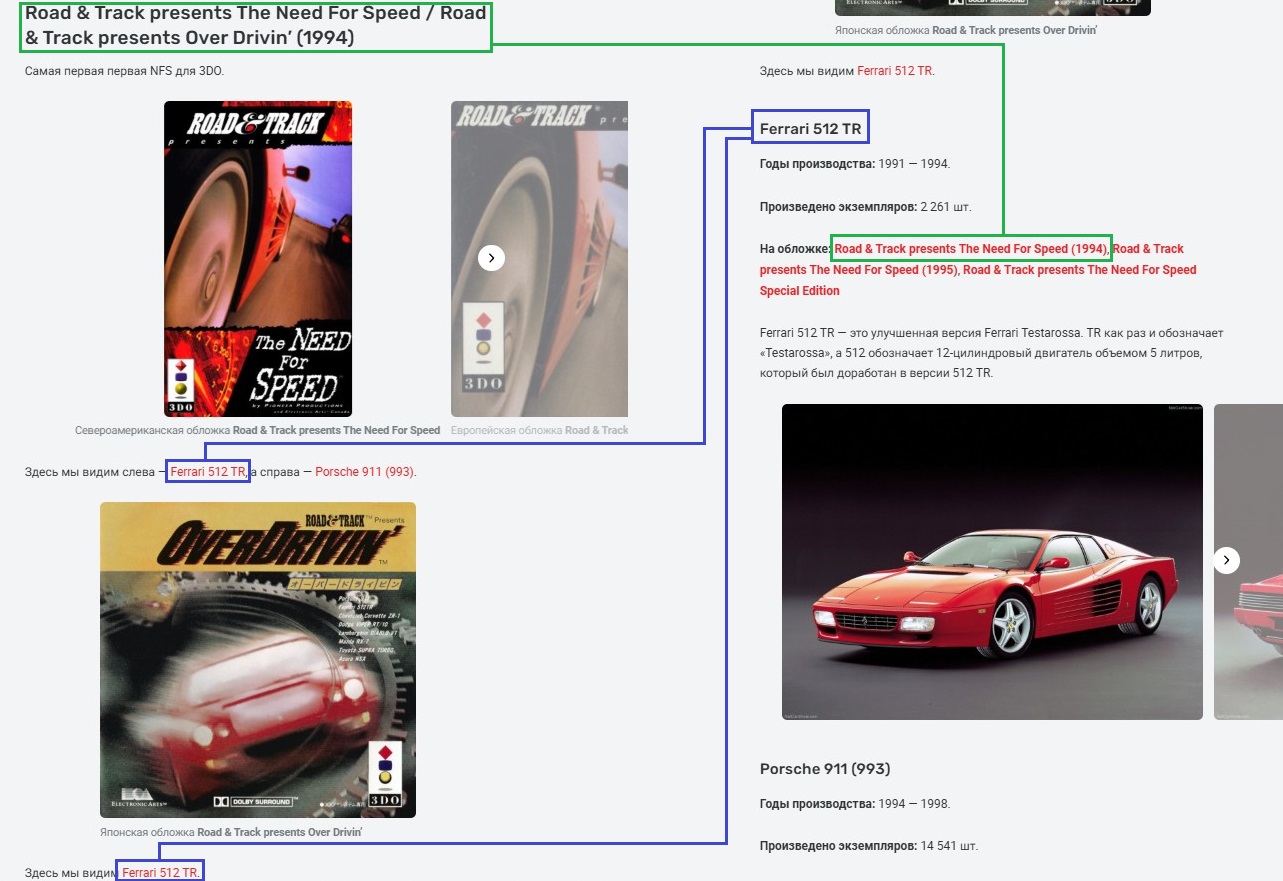The width and height of the screenshot is (1283, 881).
Task: Click the 3DO logo on Over Drivin' cover
Action: coord(386,774)
